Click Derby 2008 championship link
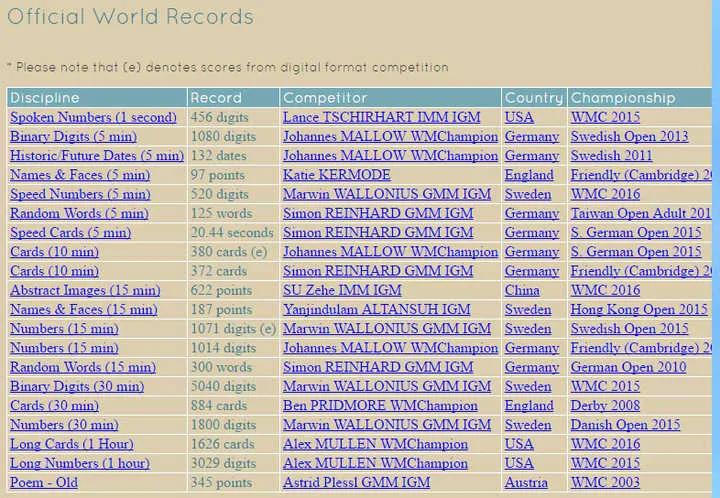Viewport: 720px width, 498px height. (x=605, y=406)
